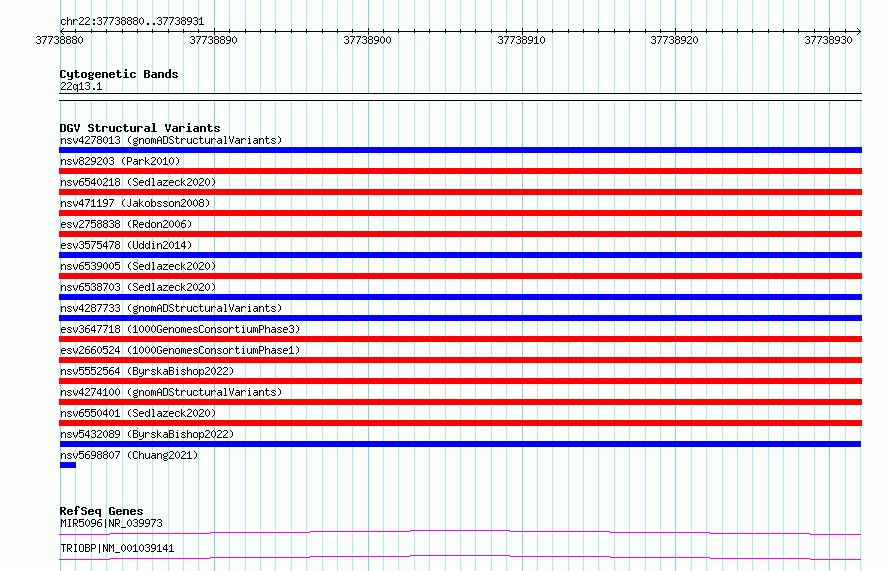Click ruler coordinate 37738910
890x571 pixels.
click(521, 40)
